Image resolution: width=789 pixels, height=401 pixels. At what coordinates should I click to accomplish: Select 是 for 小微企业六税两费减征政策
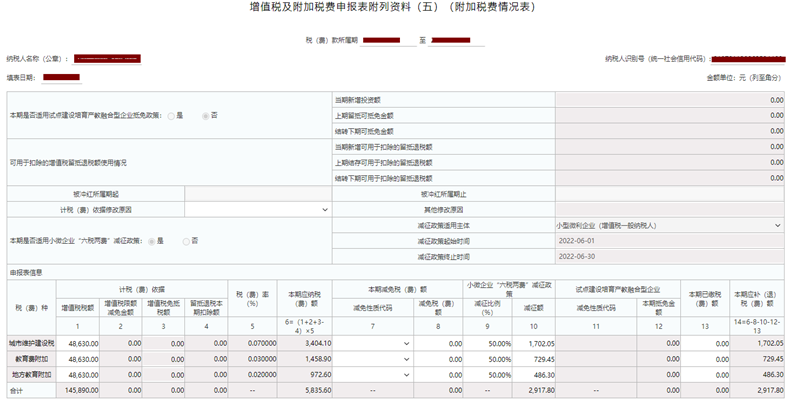tap(151, 242)
